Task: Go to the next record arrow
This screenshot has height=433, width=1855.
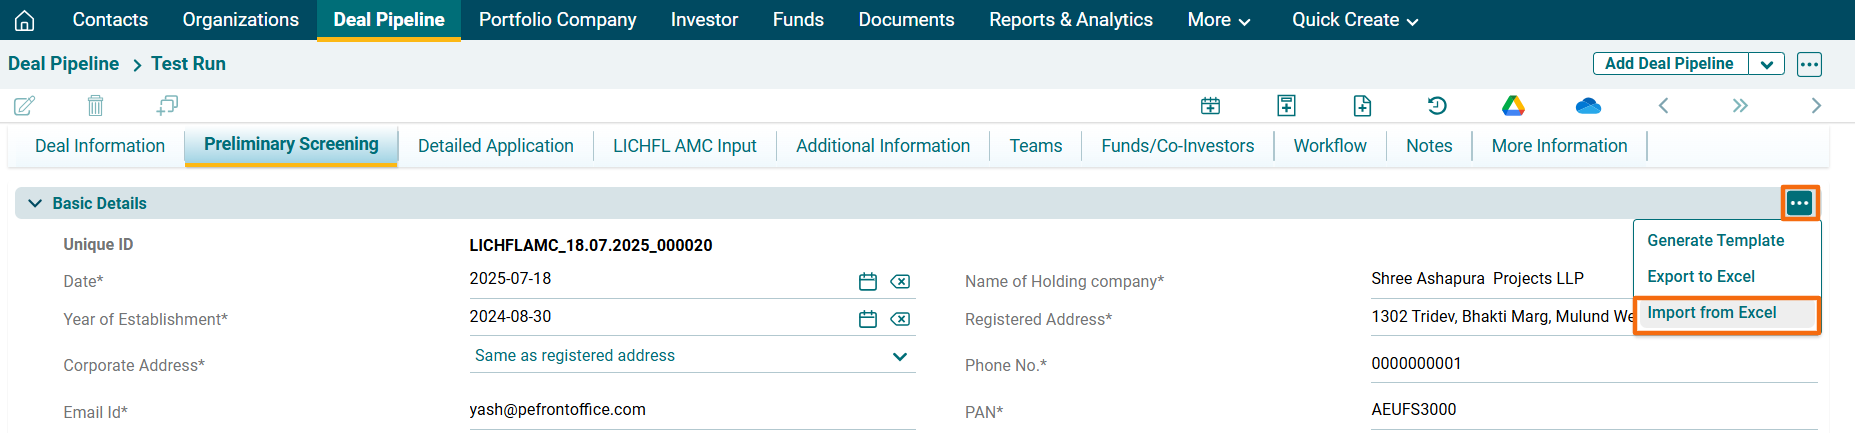Action: point(1816,105)
